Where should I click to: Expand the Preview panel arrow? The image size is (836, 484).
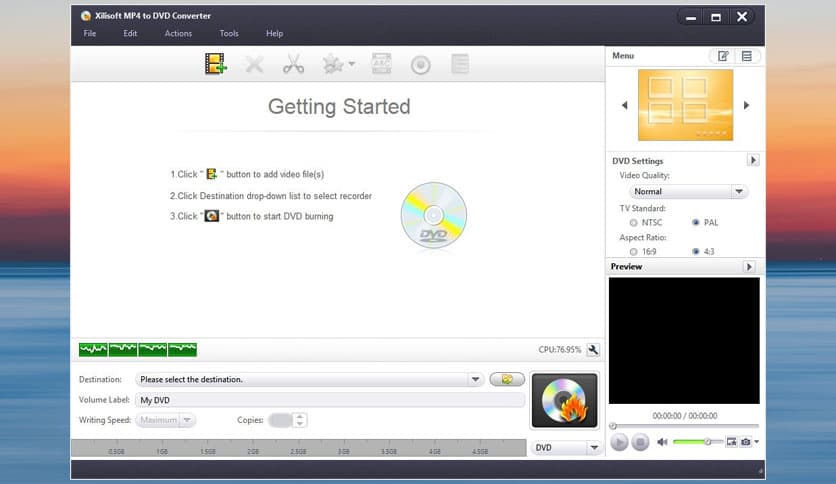(x=749, y=267)
